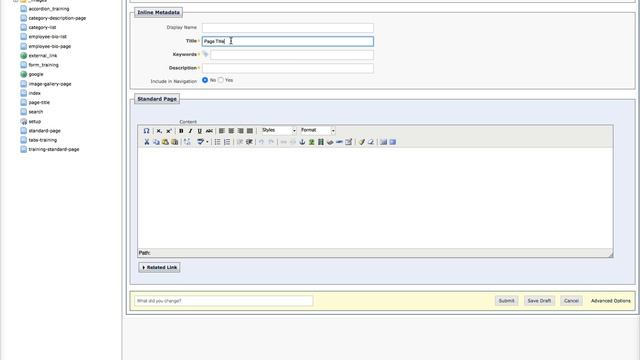The width and height of the screenshot is (640, 360).
Task: Center align text
Action: (231, 131)
